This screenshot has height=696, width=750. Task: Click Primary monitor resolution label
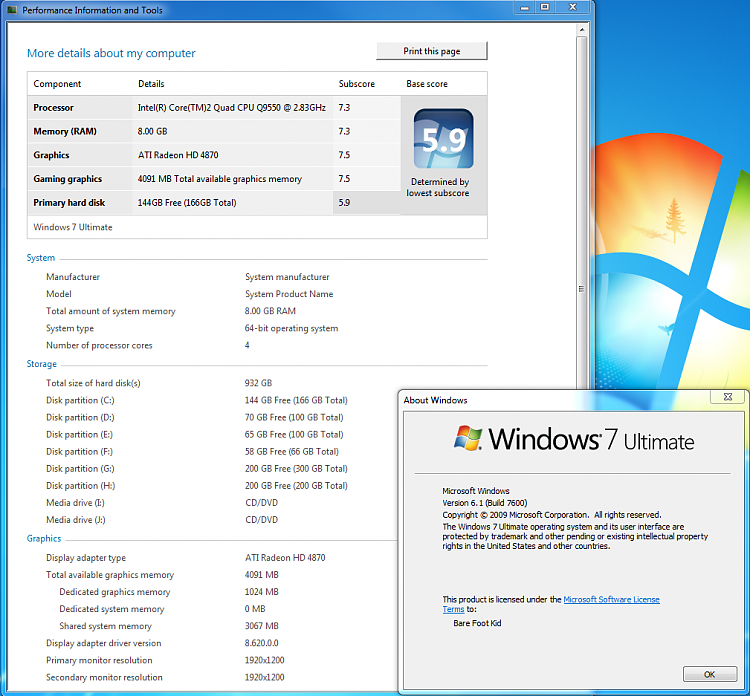99,660
